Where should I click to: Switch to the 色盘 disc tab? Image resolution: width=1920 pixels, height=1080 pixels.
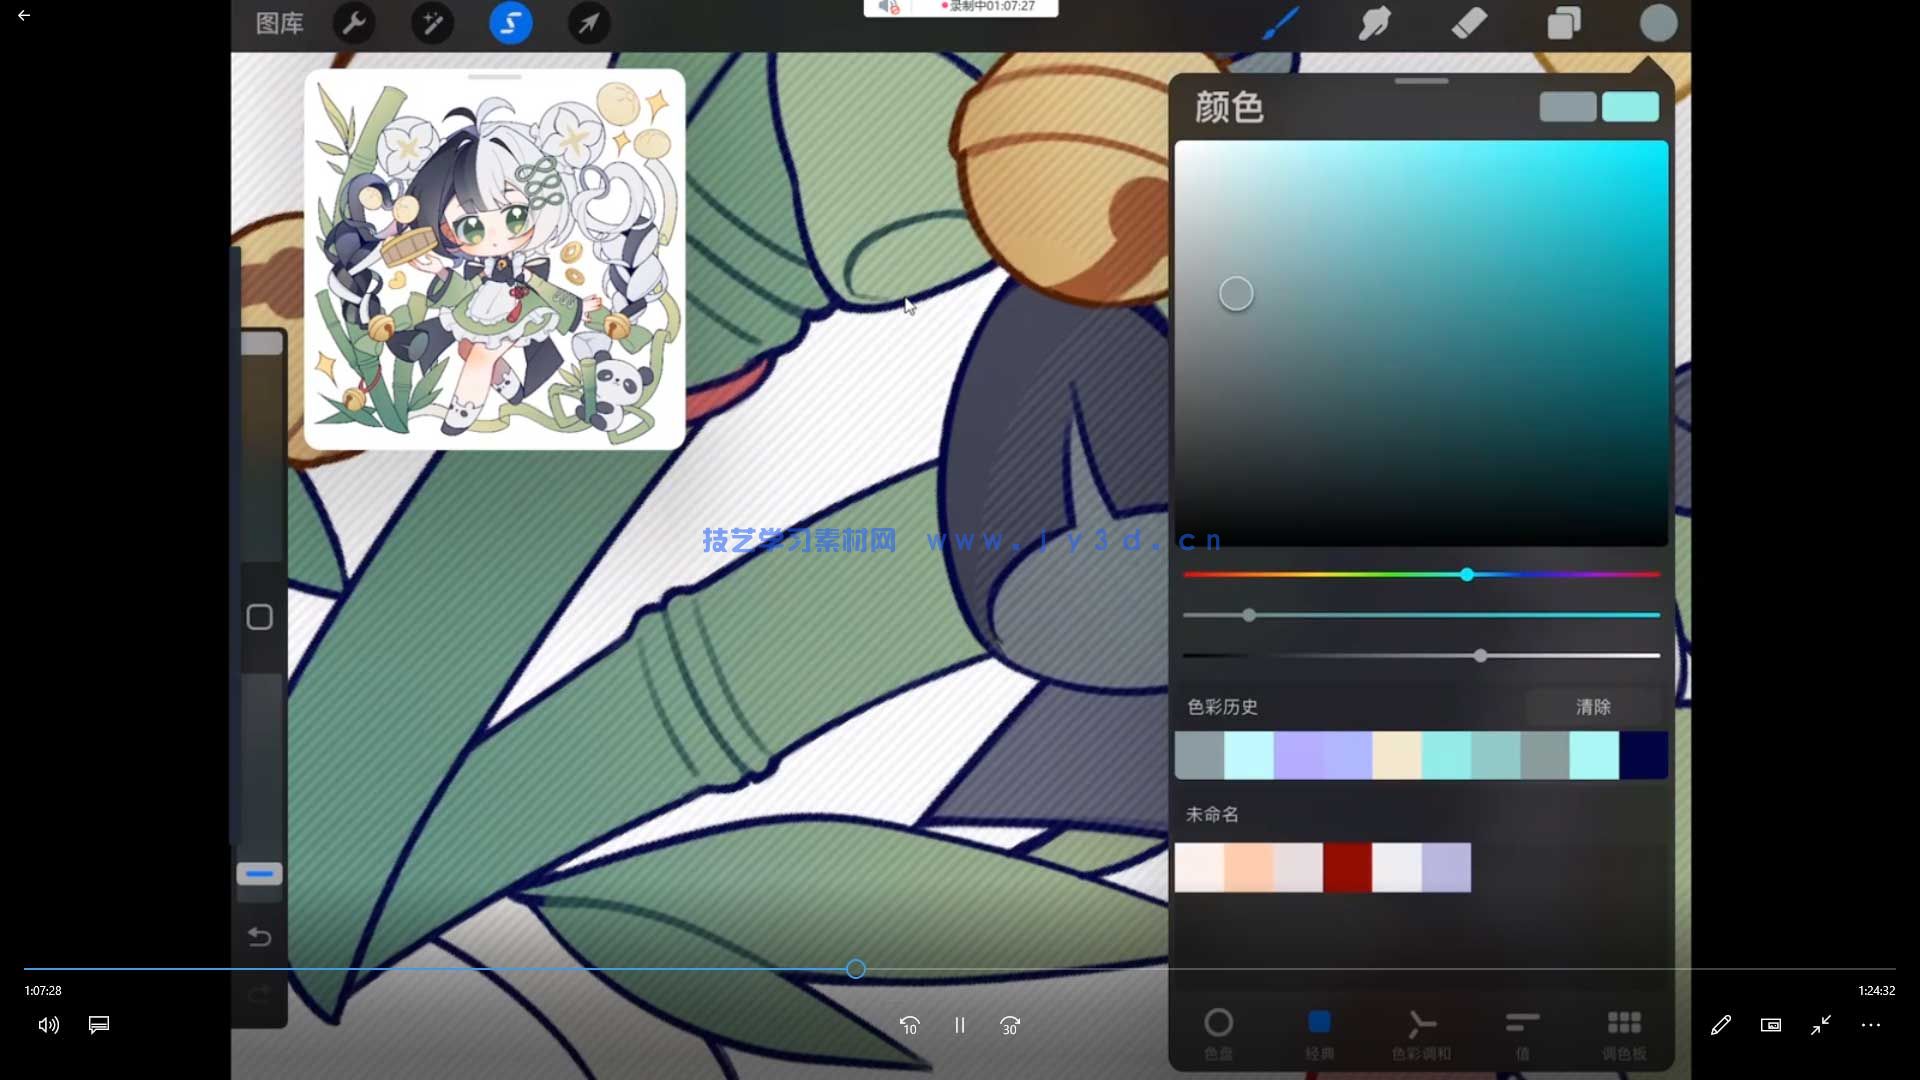[1218, 1032]
